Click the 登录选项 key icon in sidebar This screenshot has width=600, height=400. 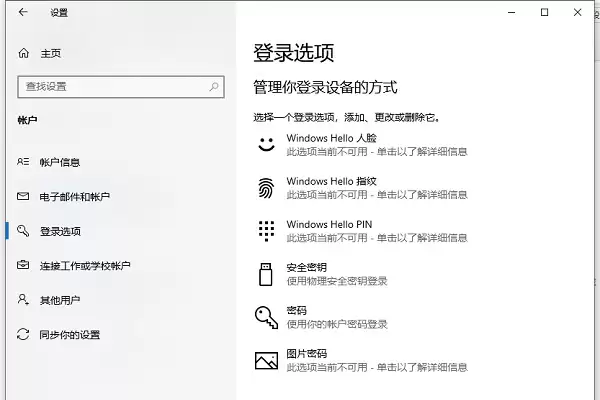click(23, 231)
